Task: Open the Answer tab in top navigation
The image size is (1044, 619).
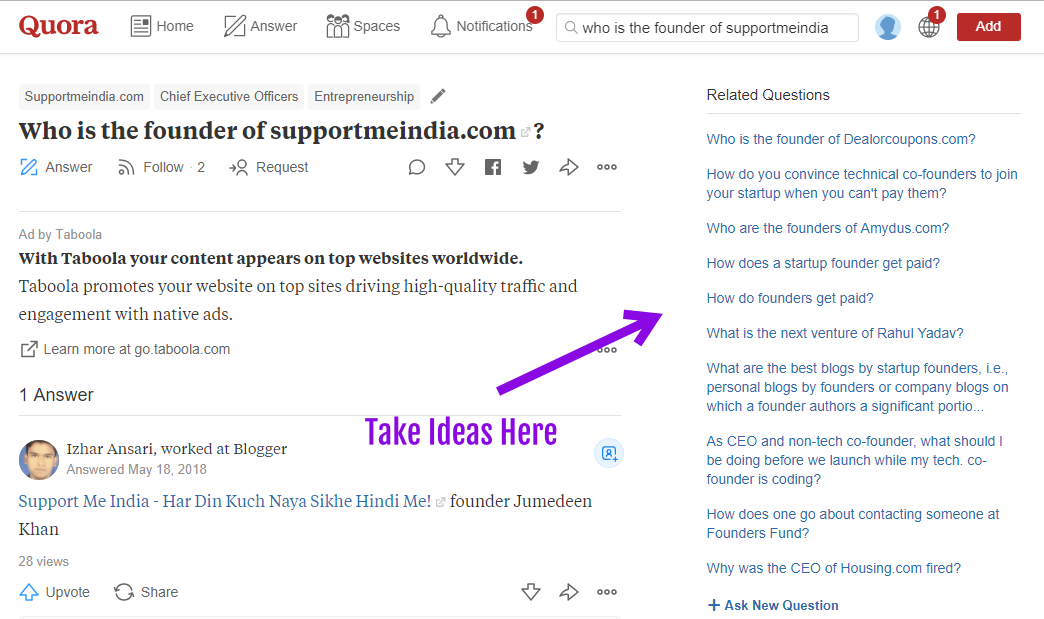Action: [260, 27]
